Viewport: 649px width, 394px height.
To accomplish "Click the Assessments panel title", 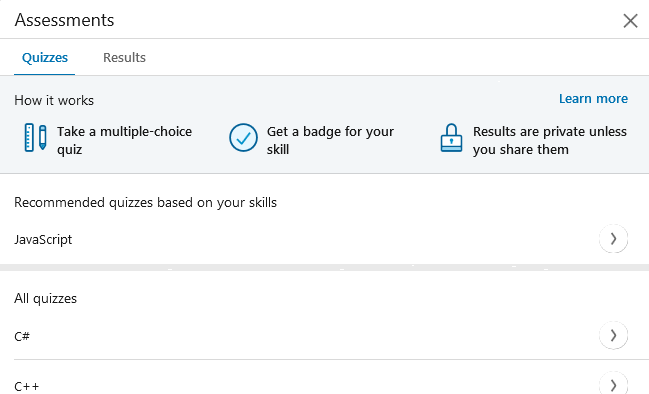I will (64, 20).
